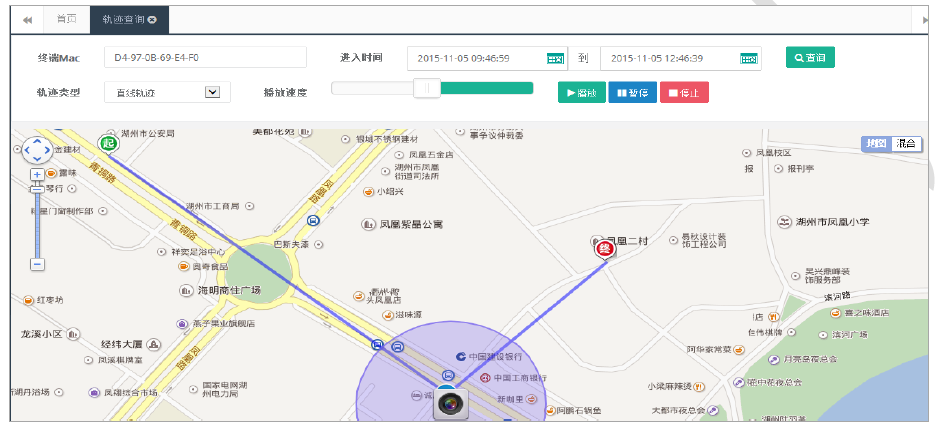Zoom in with the map plus button
Viewport: 939px width, 422px height.
tap(37, 175)
